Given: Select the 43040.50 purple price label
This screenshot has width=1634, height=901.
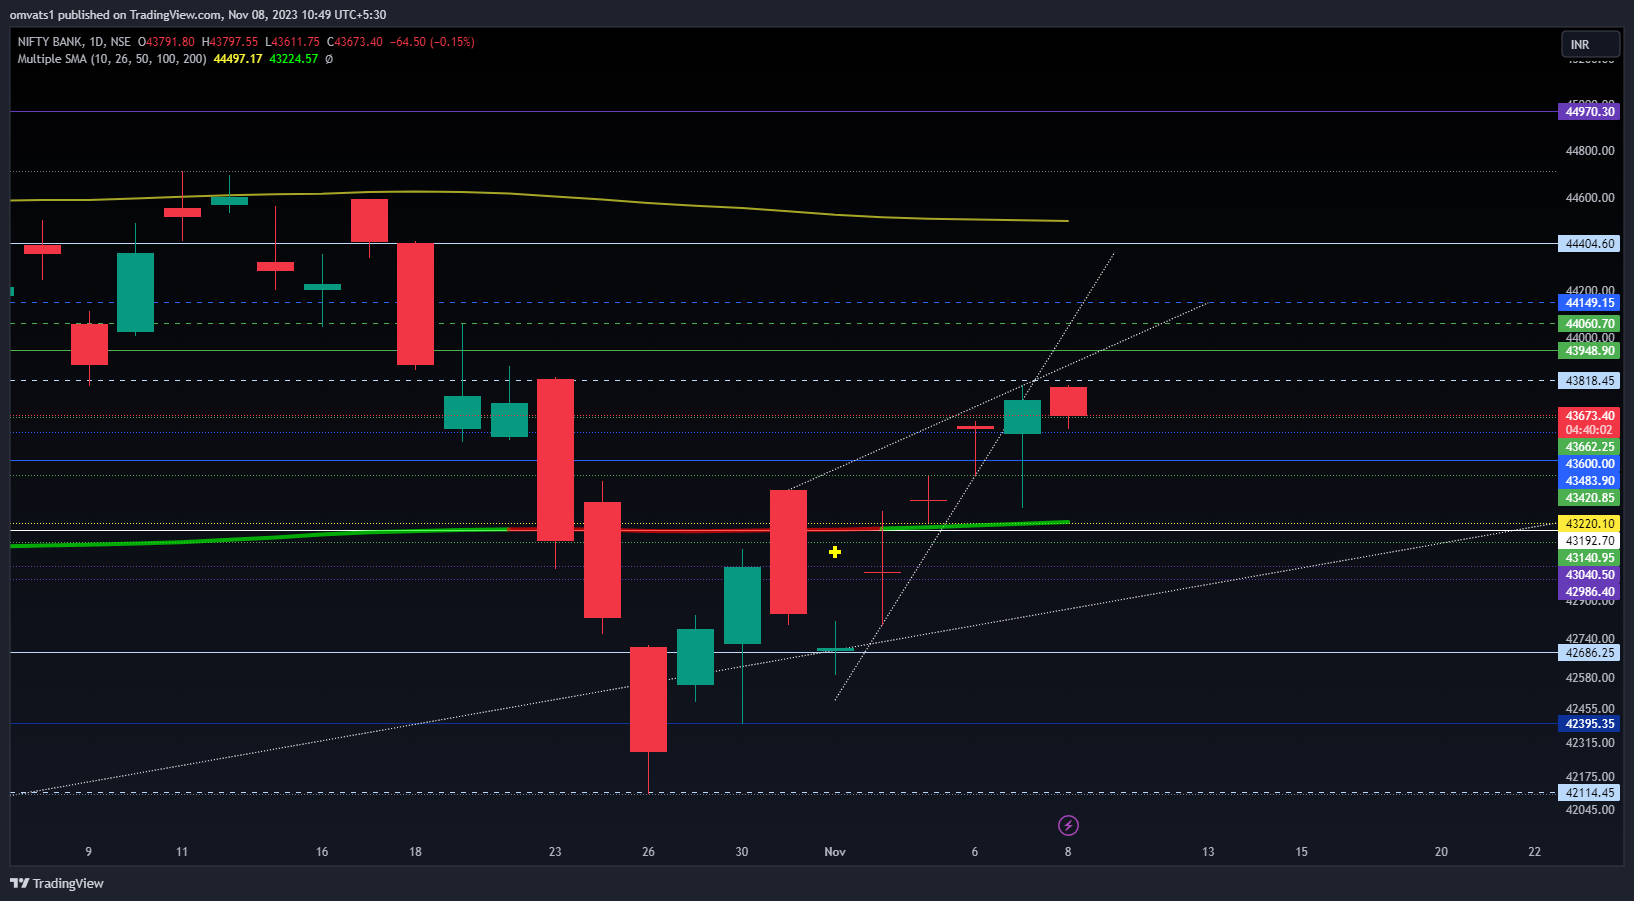Looking at the screenshot, I should tap(1589, 575).
